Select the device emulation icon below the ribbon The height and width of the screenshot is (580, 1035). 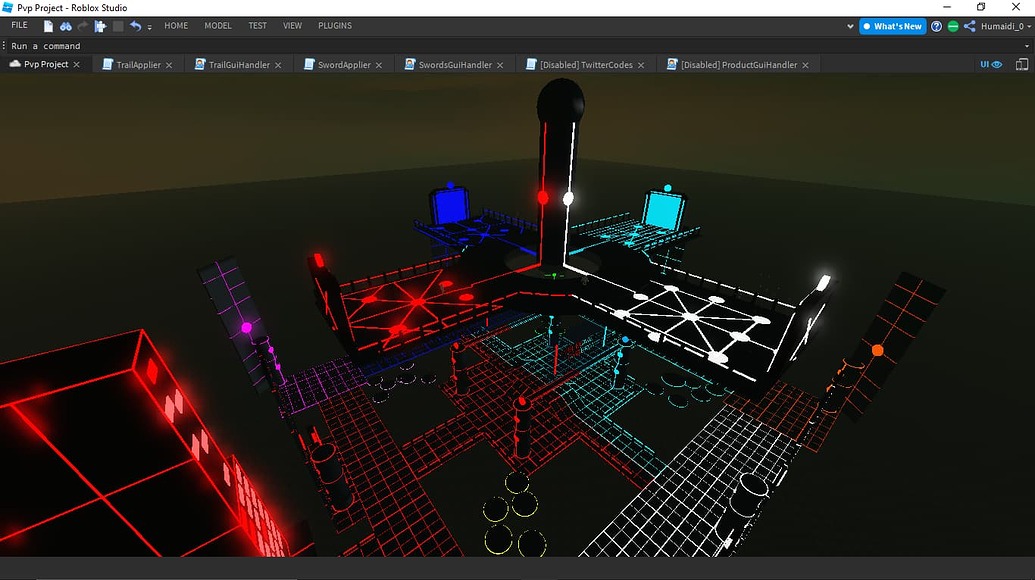1022,64
